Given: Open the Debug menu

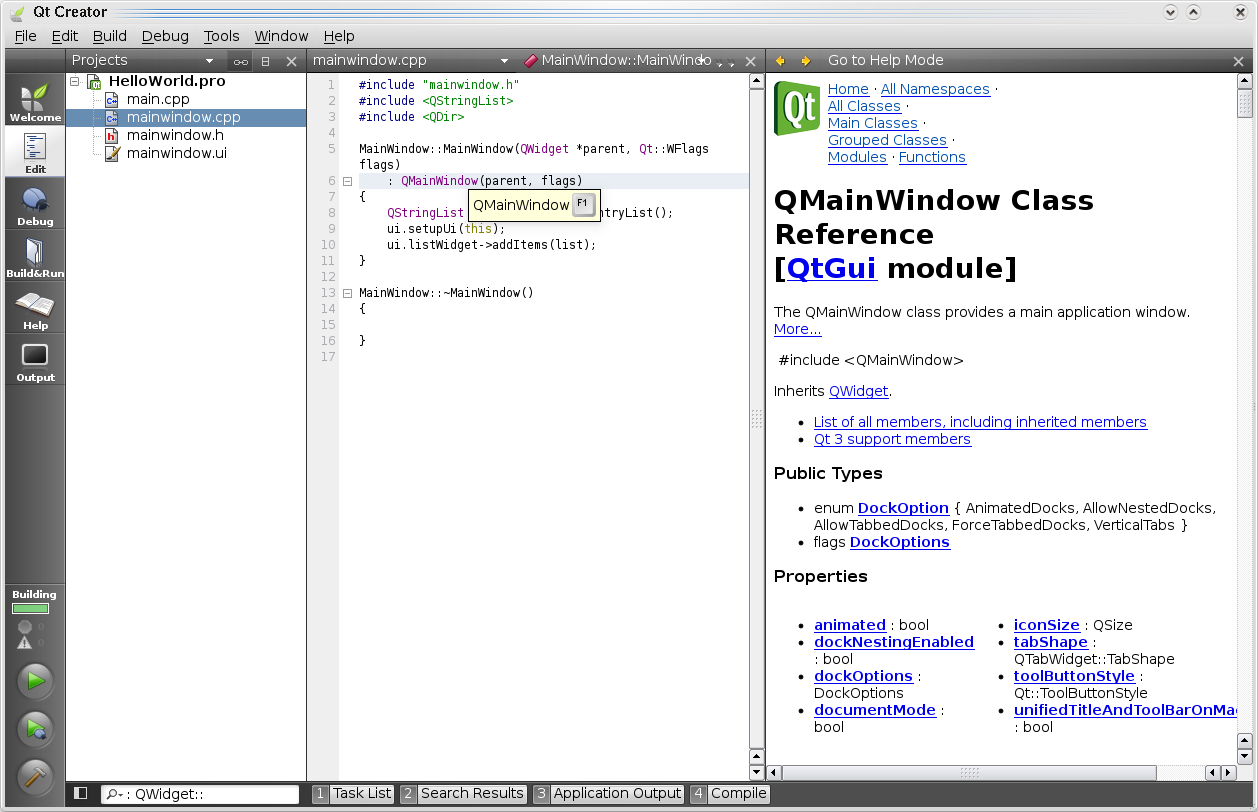Looking at the screenshot, I should tap(165, 36).
